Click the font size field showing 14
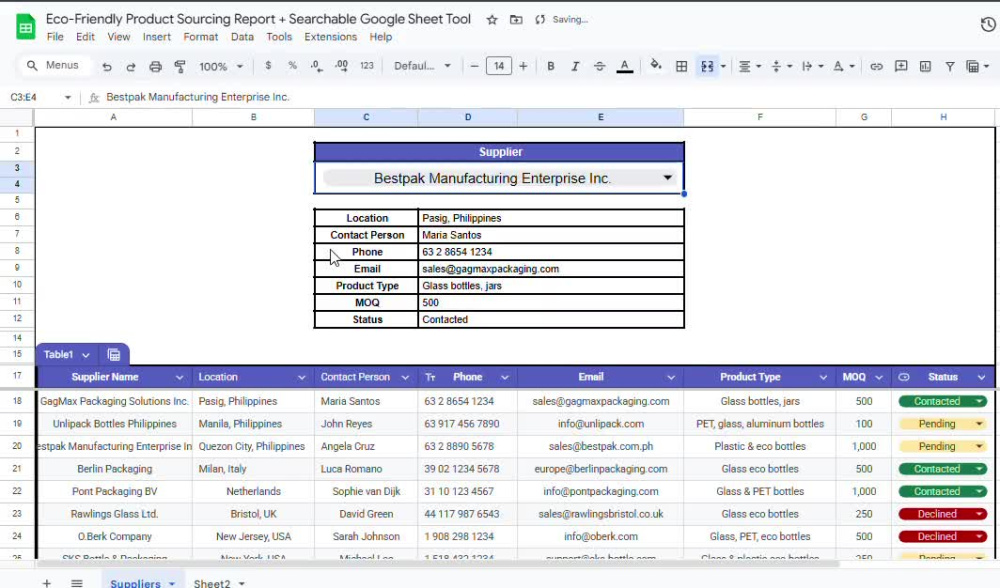Screen dimensions: 1000x588 click(x=499, y=66)
